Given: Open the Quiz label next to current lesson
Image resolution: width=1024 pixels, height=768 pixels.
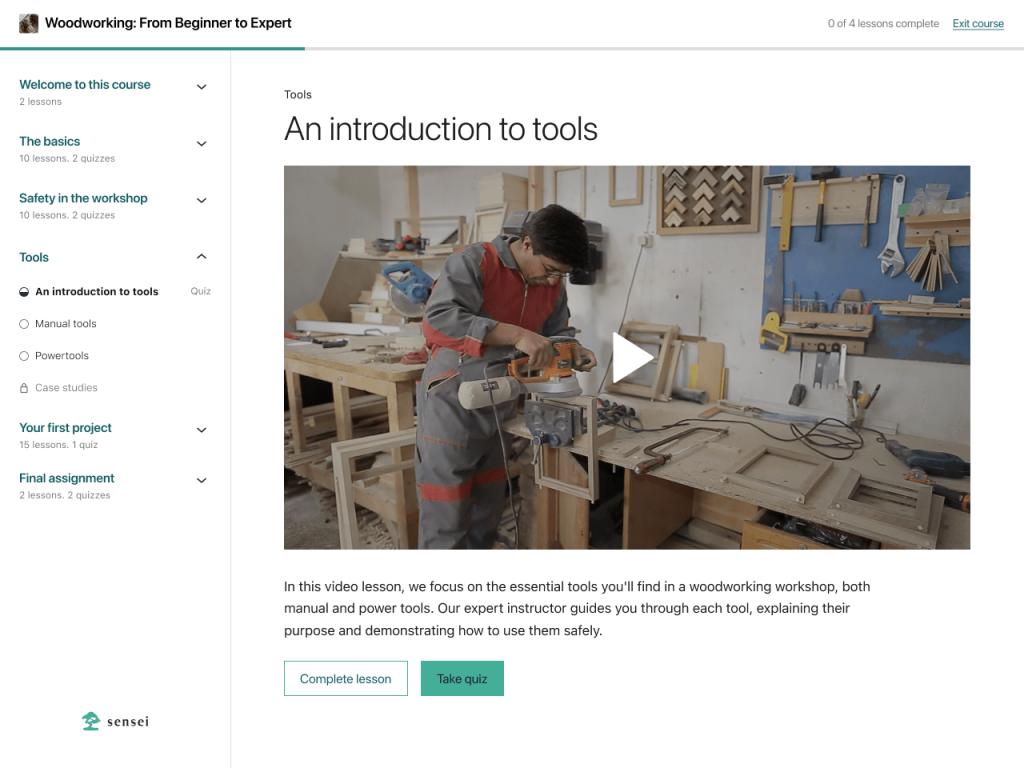Looking at the screenshot, I should (201, 292).
